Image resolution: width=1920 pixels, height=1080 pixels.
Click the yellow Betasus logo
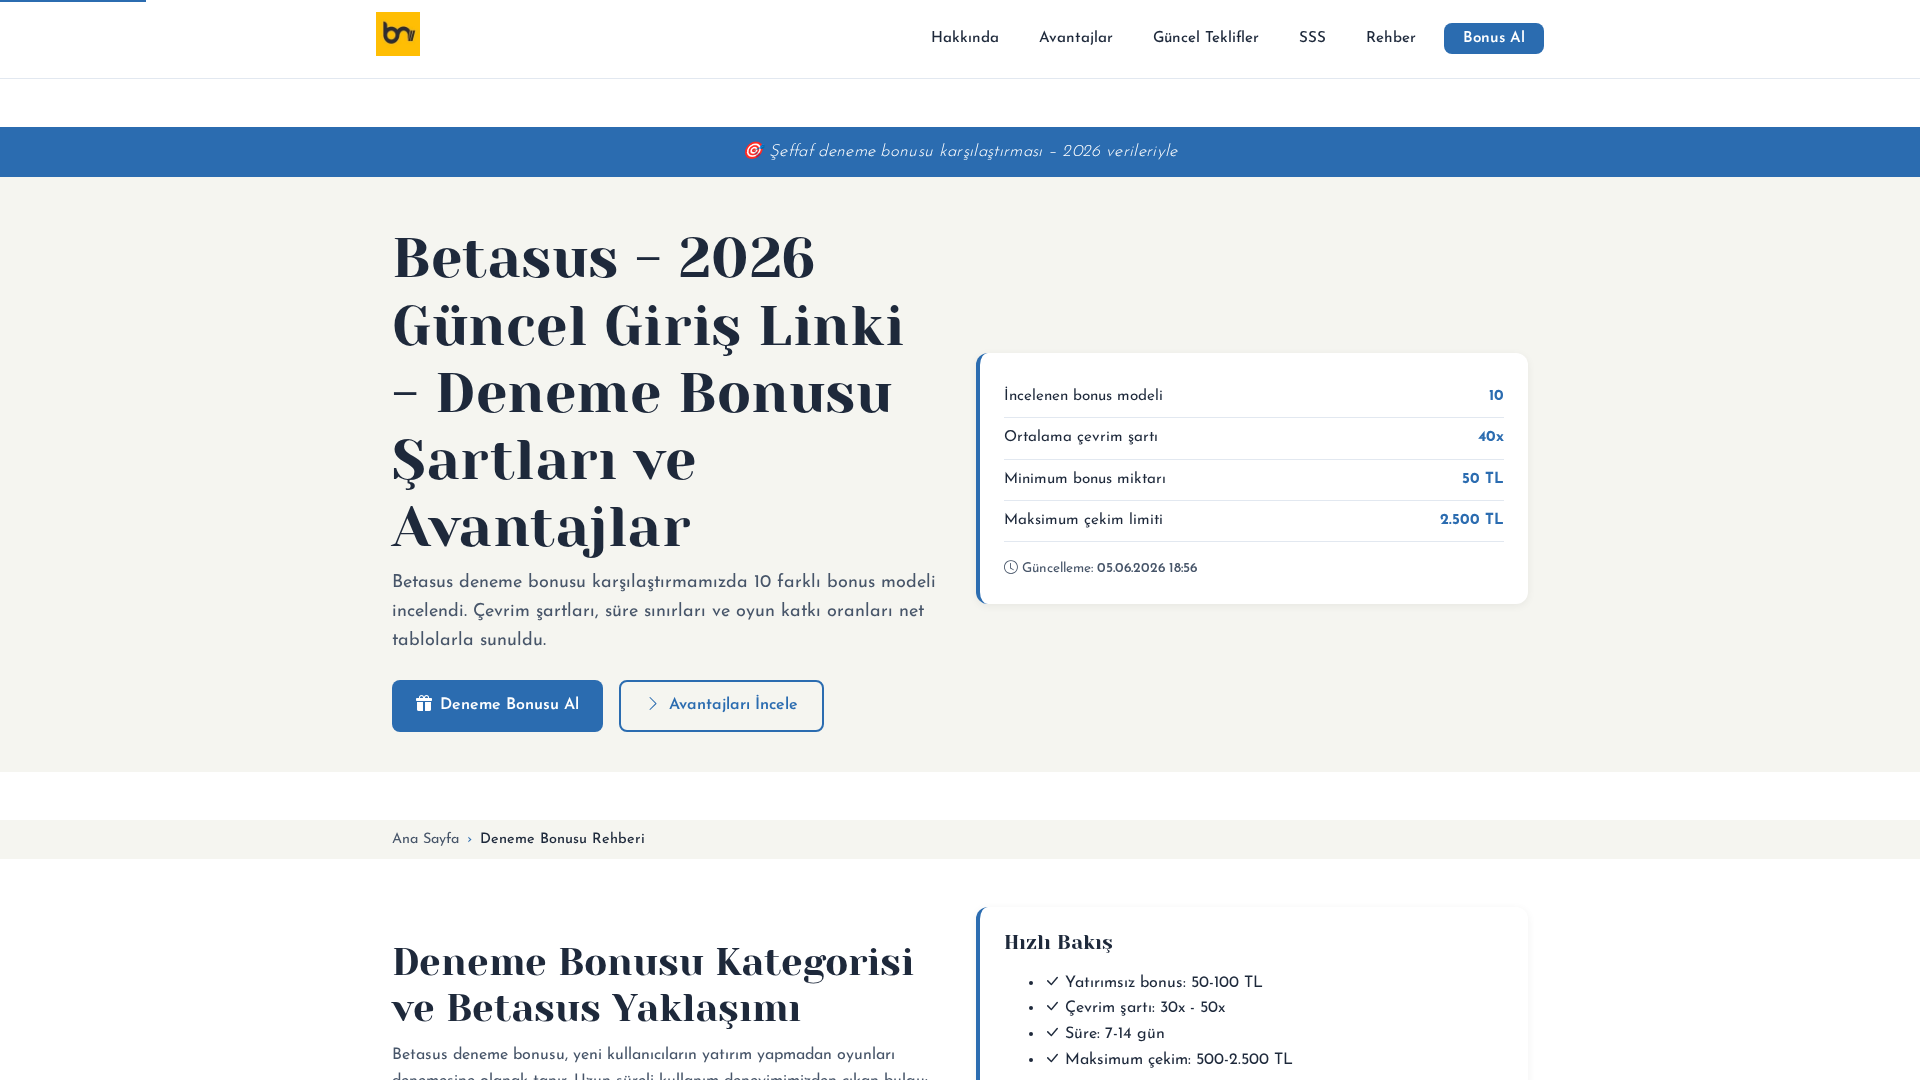398,34
